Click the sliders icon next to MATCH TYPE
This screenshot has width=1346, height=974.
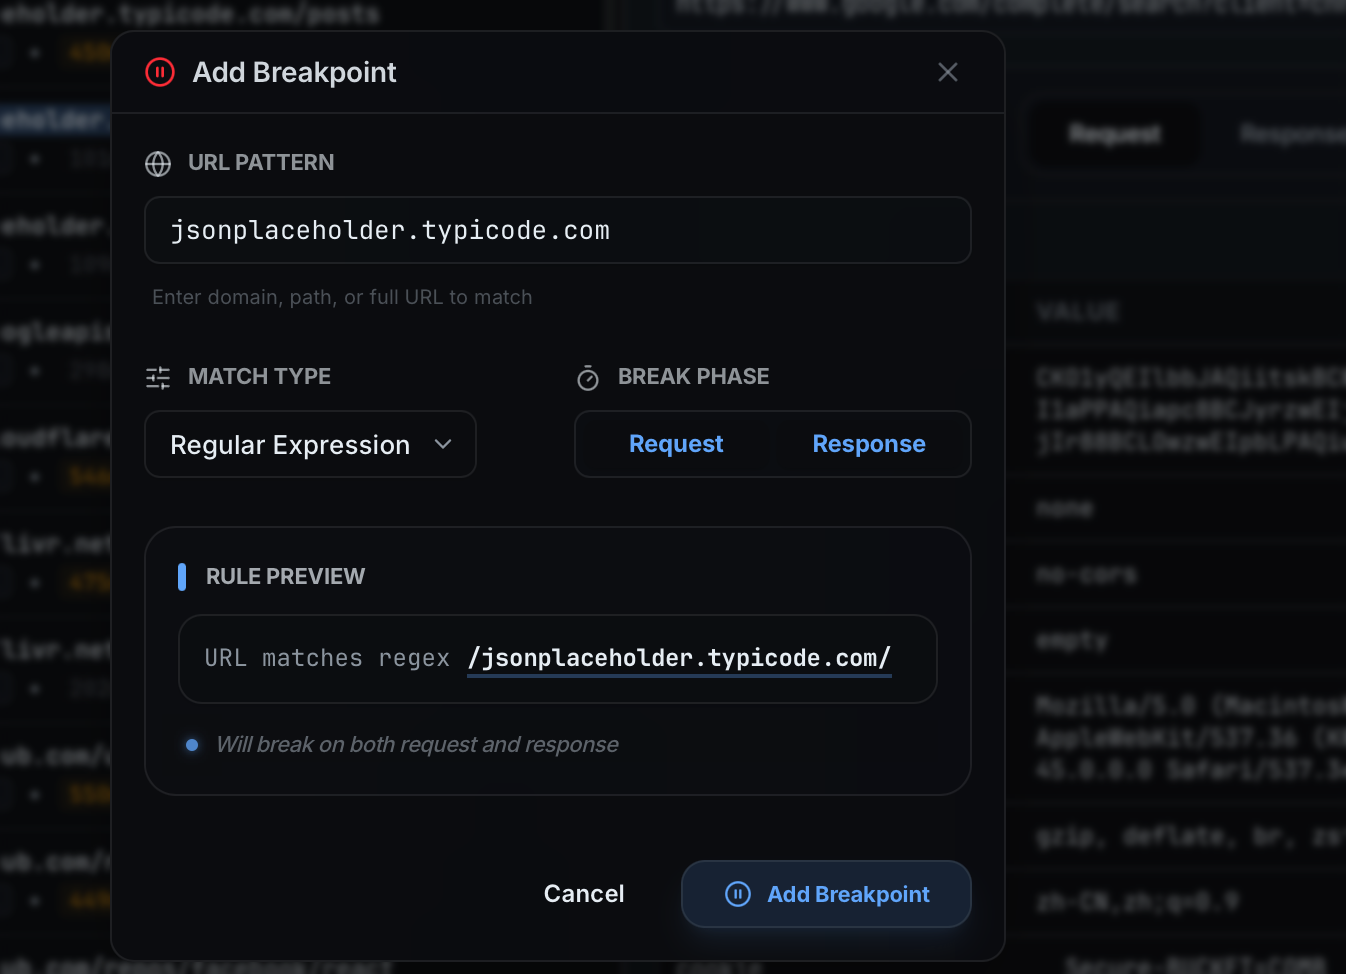coord(158,378)
